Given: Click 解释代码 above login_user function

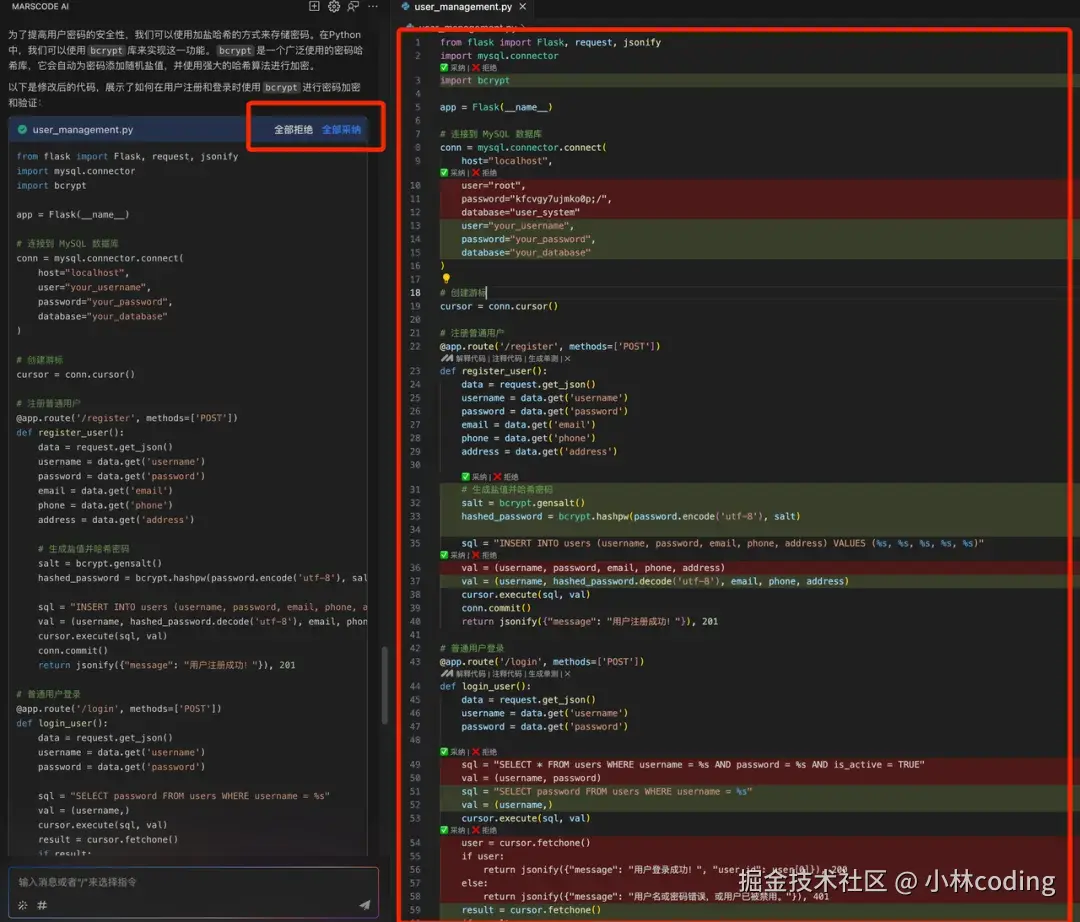Looking at the screenshot, I should (x=472, y=674).
